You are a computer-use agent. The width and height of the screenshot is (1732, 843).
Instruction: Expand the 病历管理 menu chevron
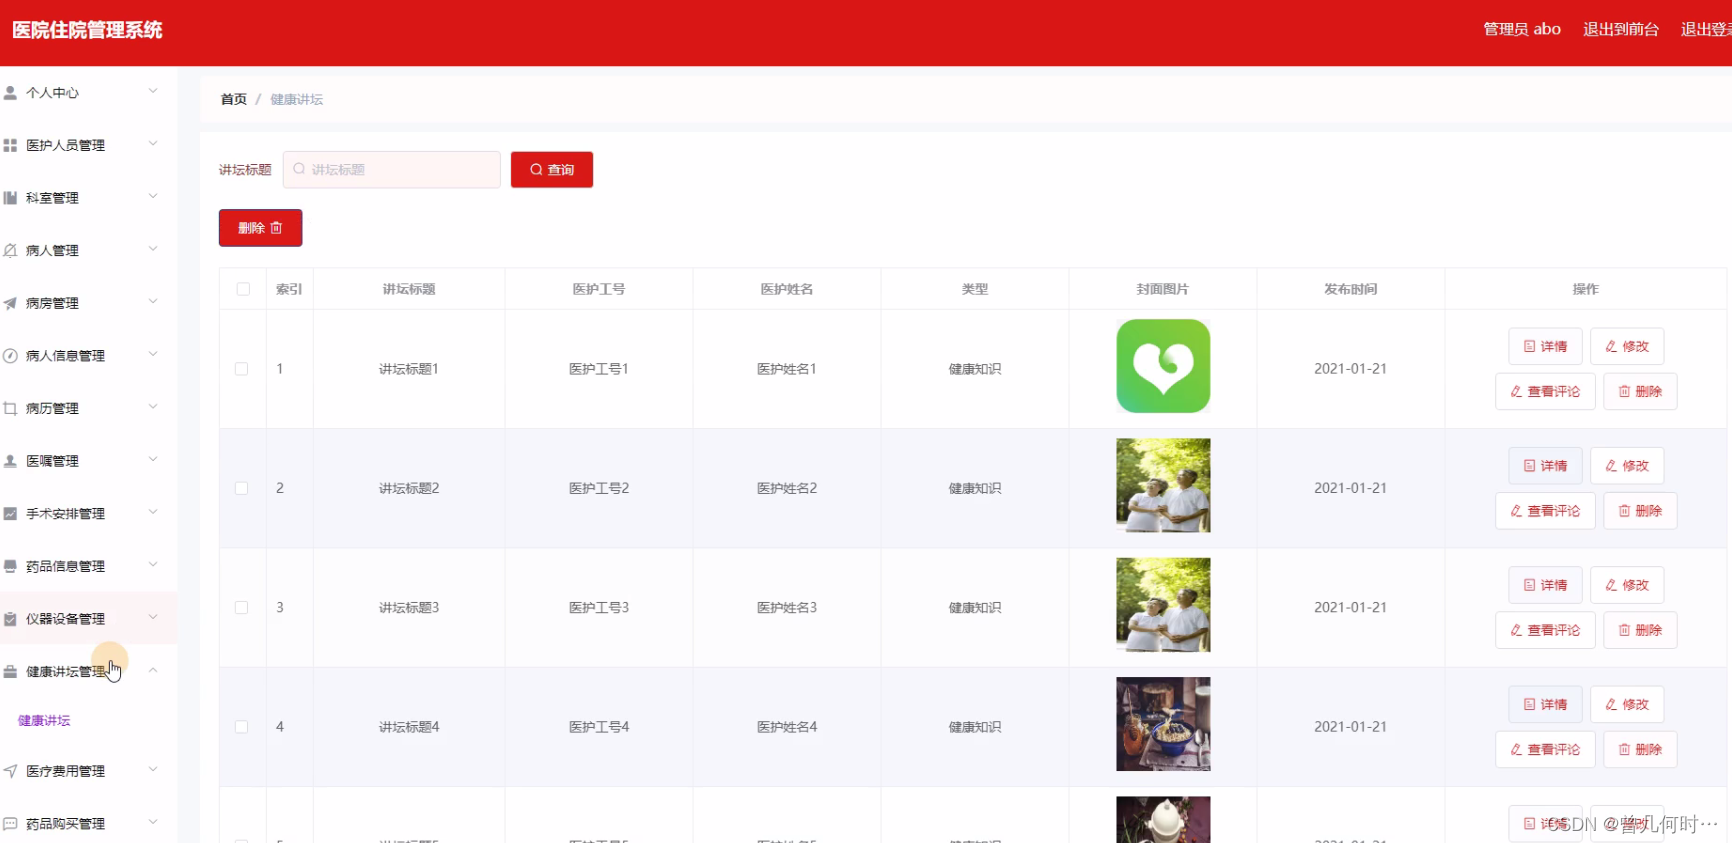[x=153, y=407]
